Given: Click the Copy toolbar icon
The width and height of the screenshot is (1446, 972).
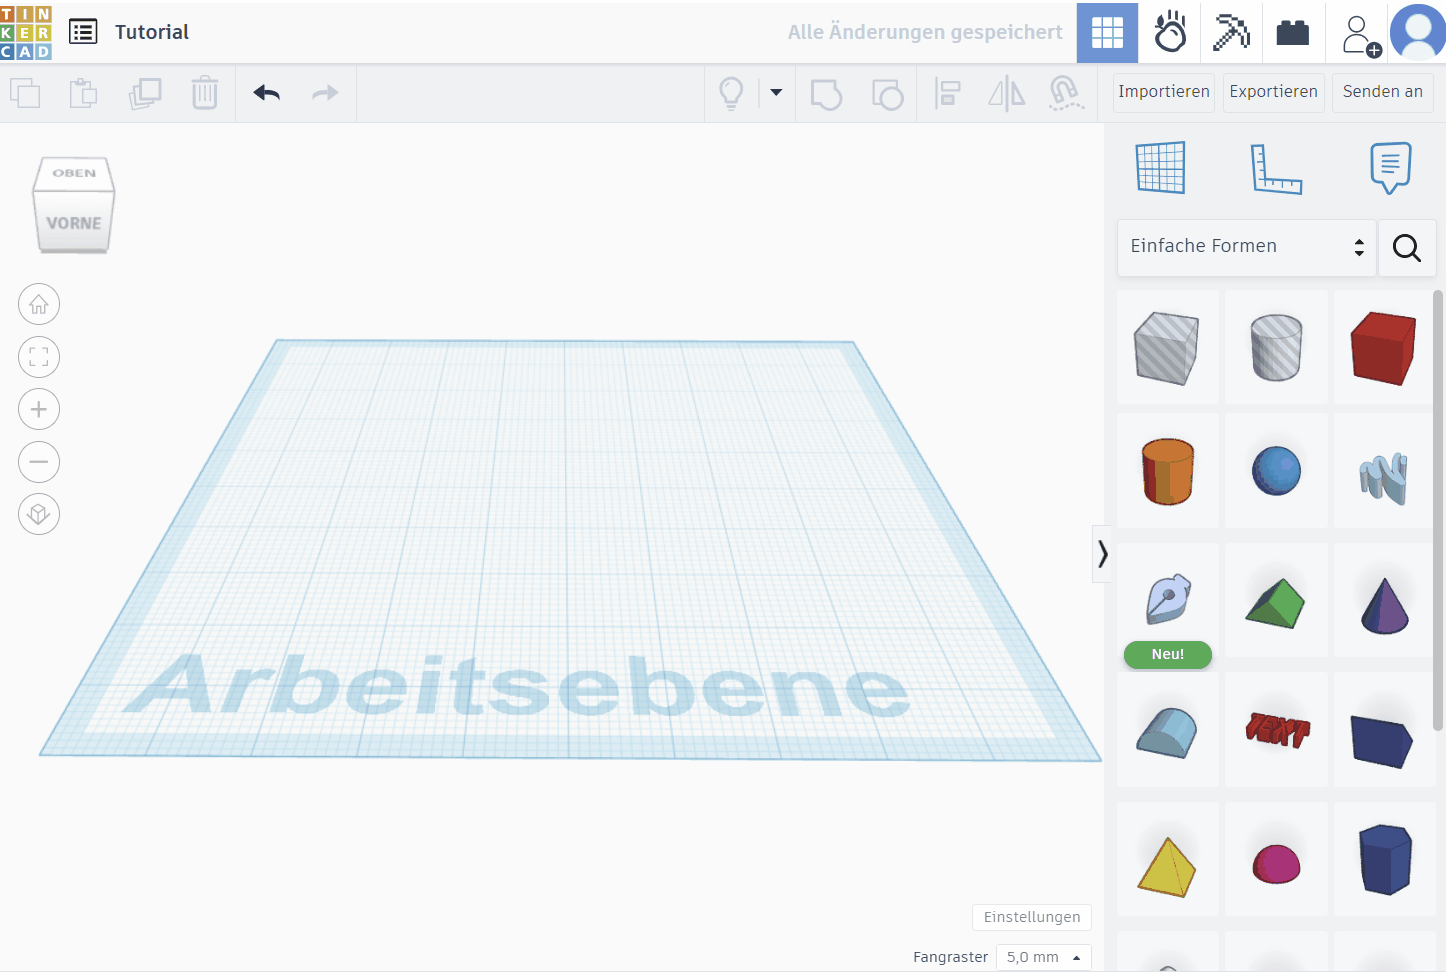Looking at the screenshot, I should (x=25, y=93).
